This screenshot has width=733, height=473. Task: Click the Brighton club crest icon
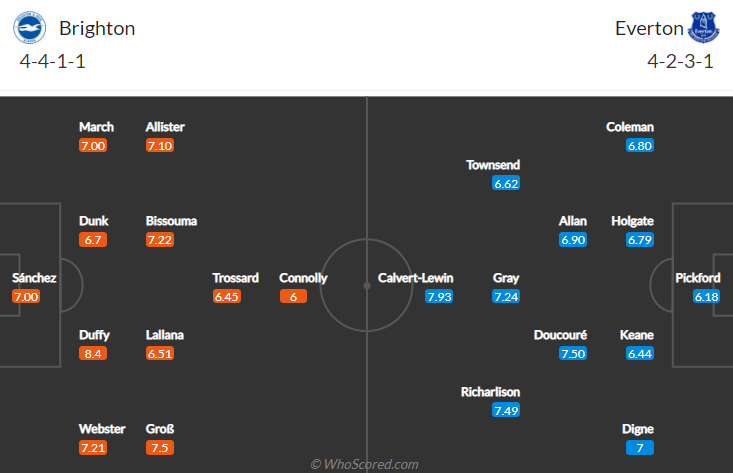29,28
